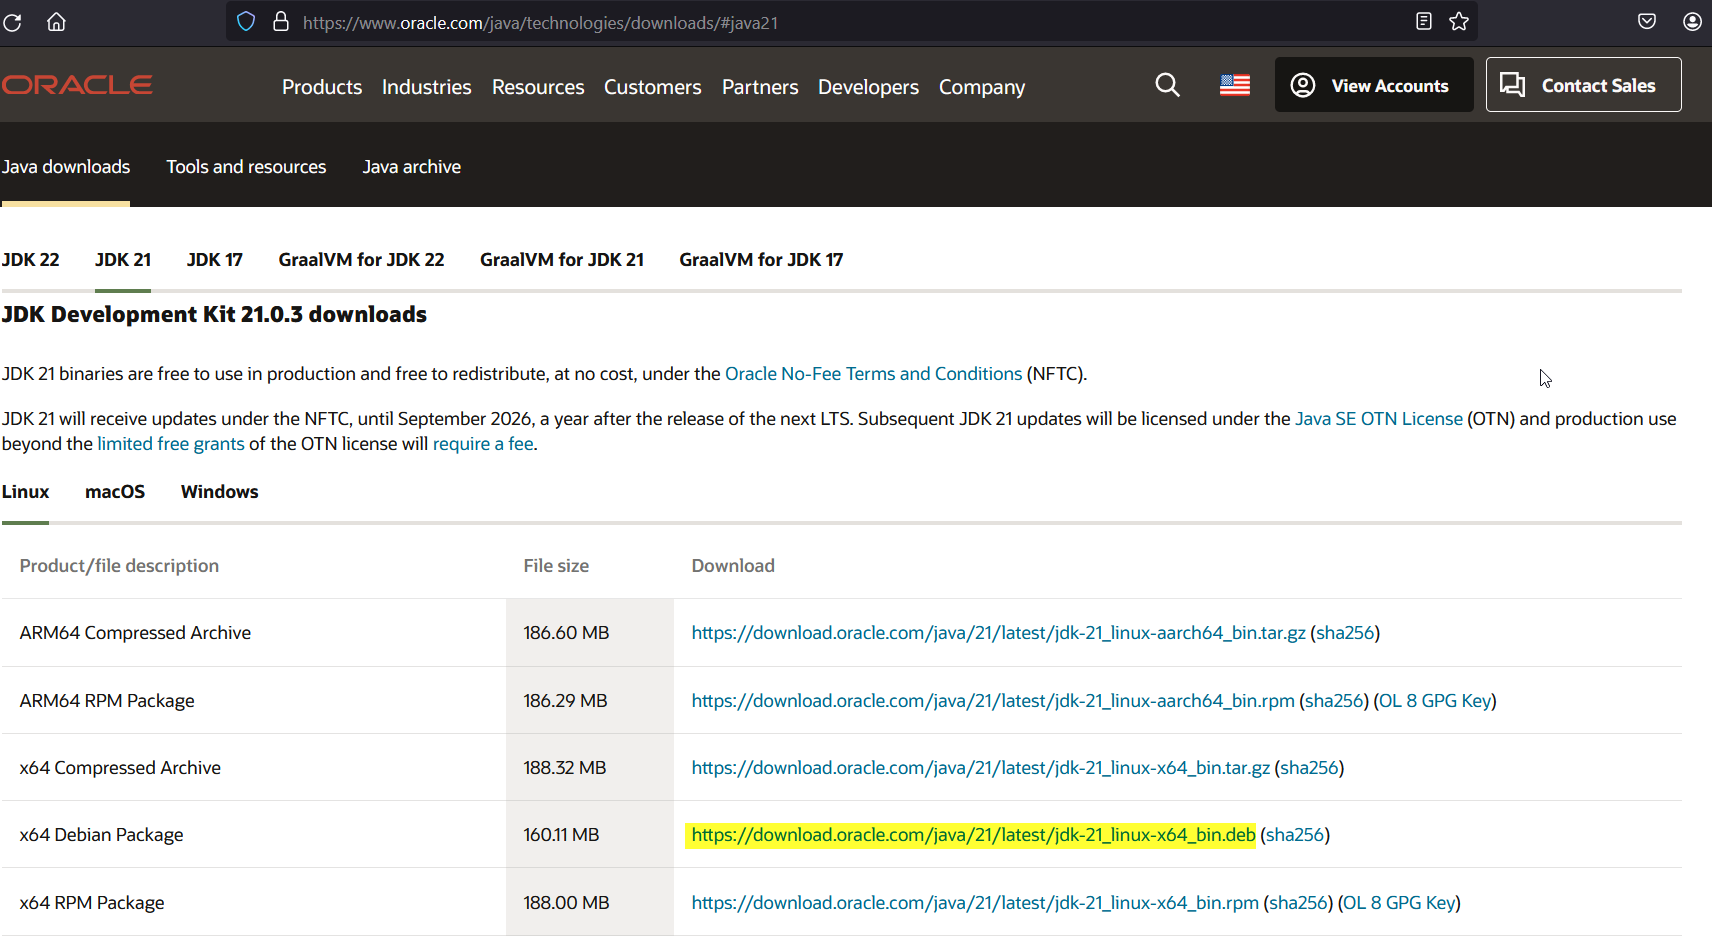Switch to macOS downloads tab

115,492
